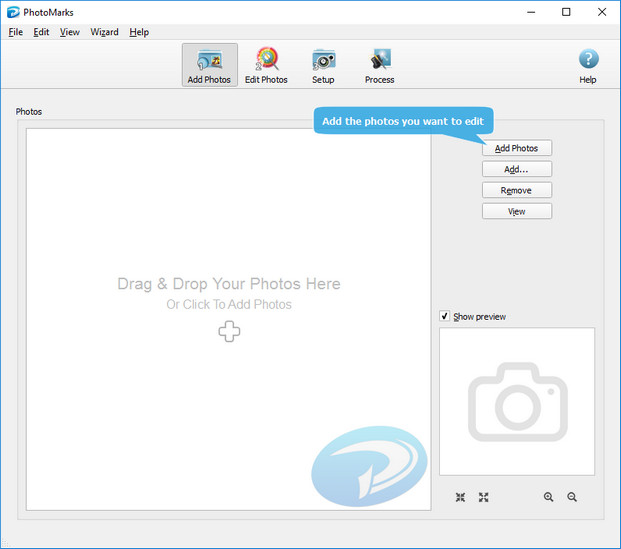Go to the Edit Photos step
This screenshot has width=621, height=549.
pyautogui.click(x=266, y=65)
